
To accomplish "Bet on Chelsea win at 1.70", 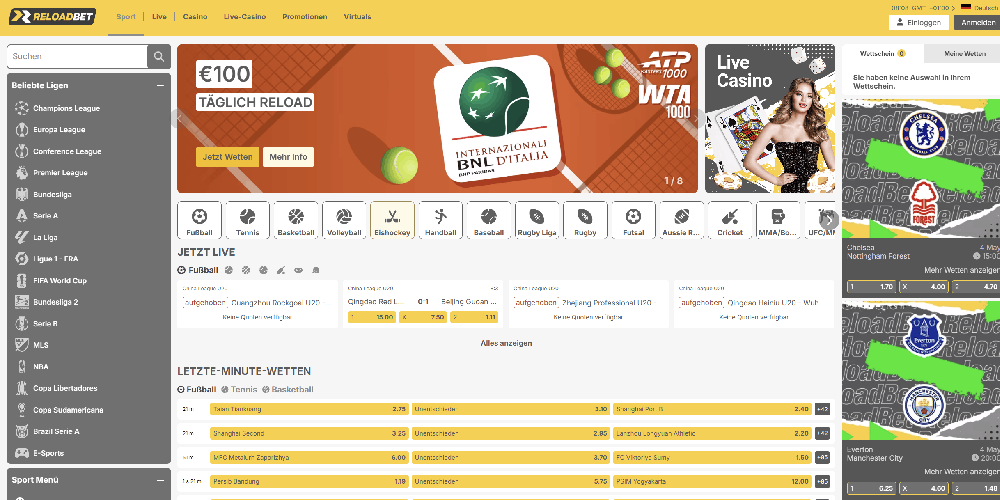I will pos(872,287).
